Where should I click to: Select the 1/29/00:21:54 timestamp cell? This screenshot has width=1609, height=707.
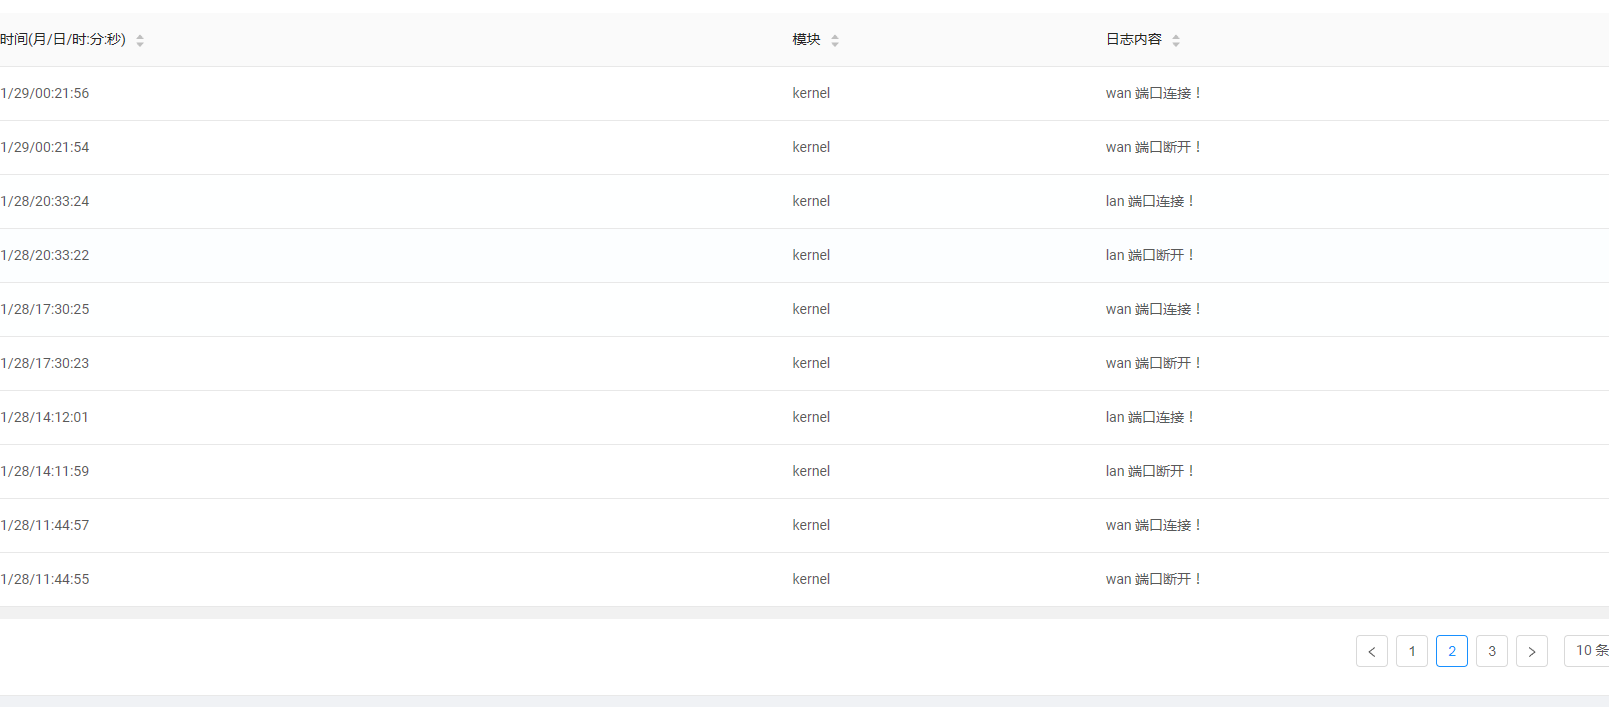pyautogui.click(x=45, y=147)
